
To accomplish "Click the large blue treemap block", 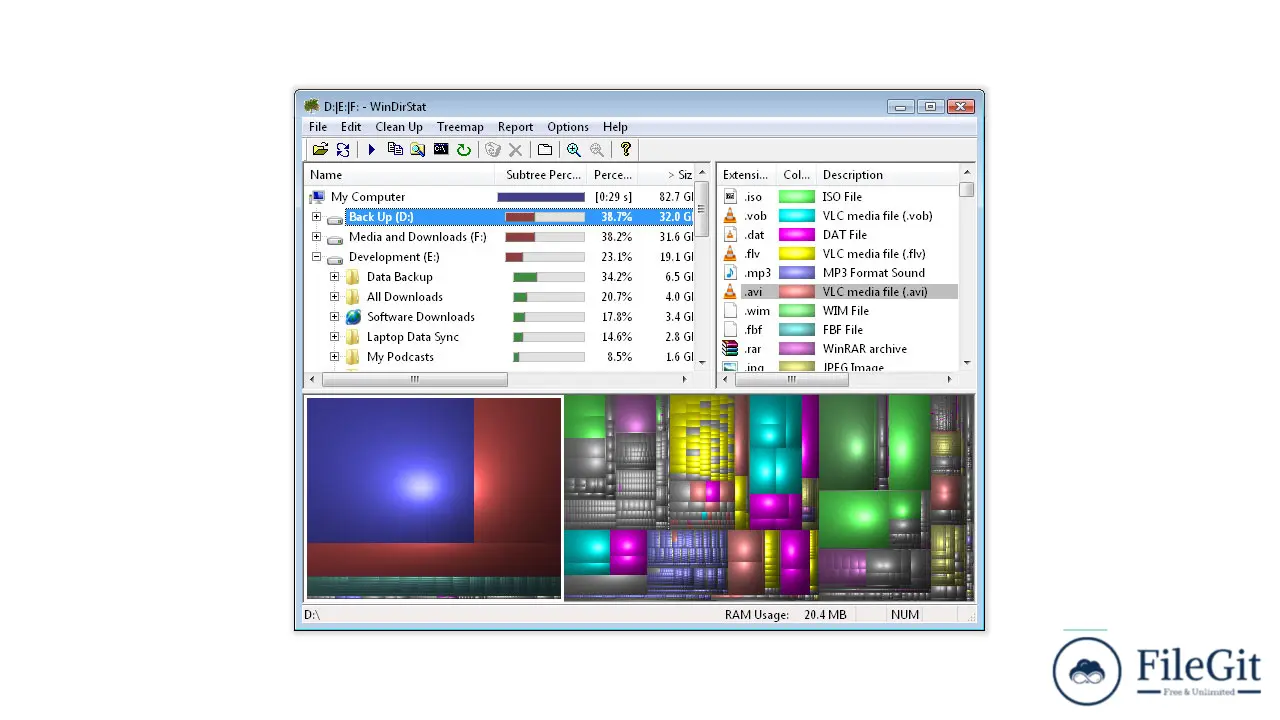I will click(390, 470).
